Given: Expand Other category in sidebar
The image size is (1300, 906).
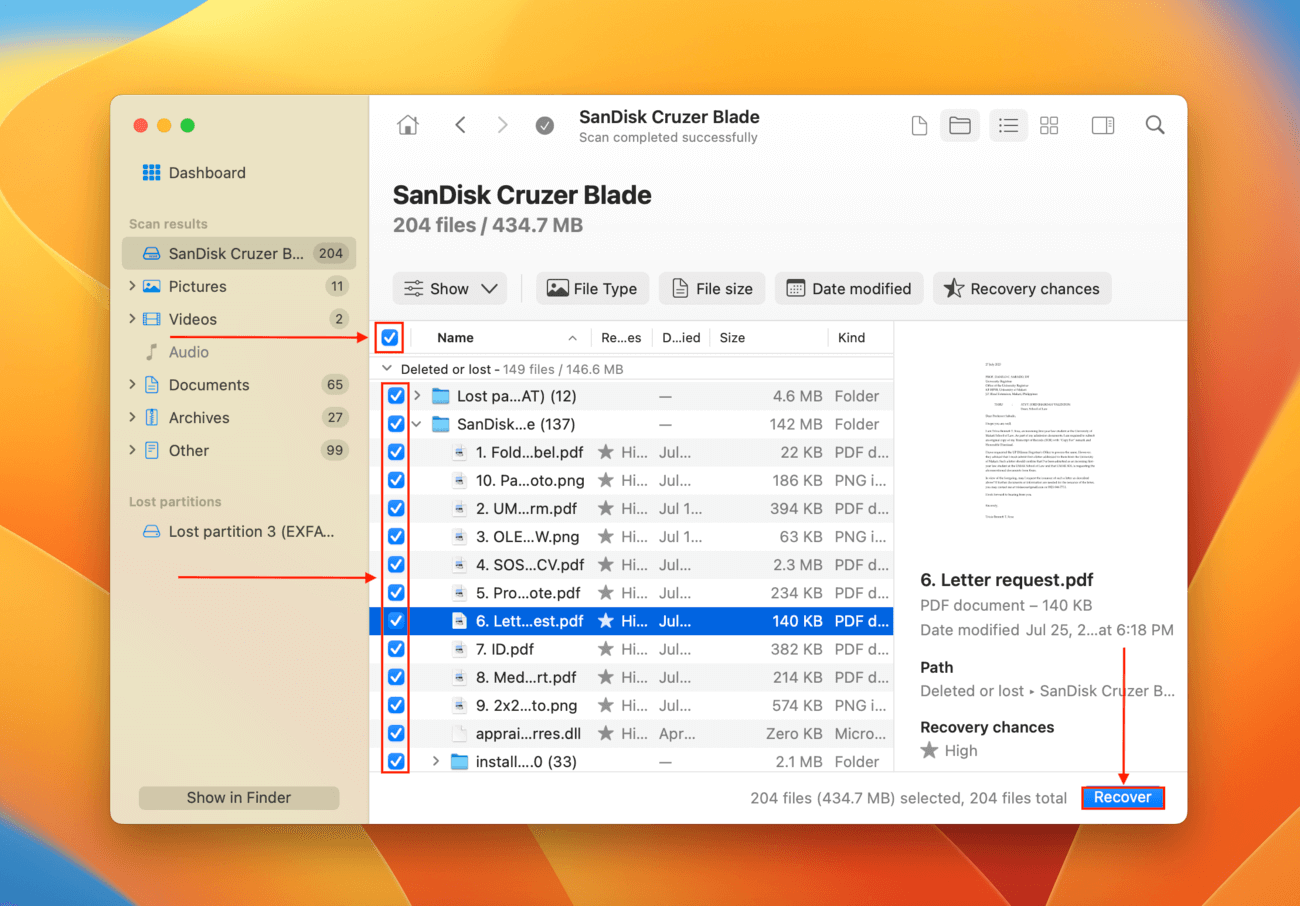Looking at the screenshot, I should click(132, 451).
